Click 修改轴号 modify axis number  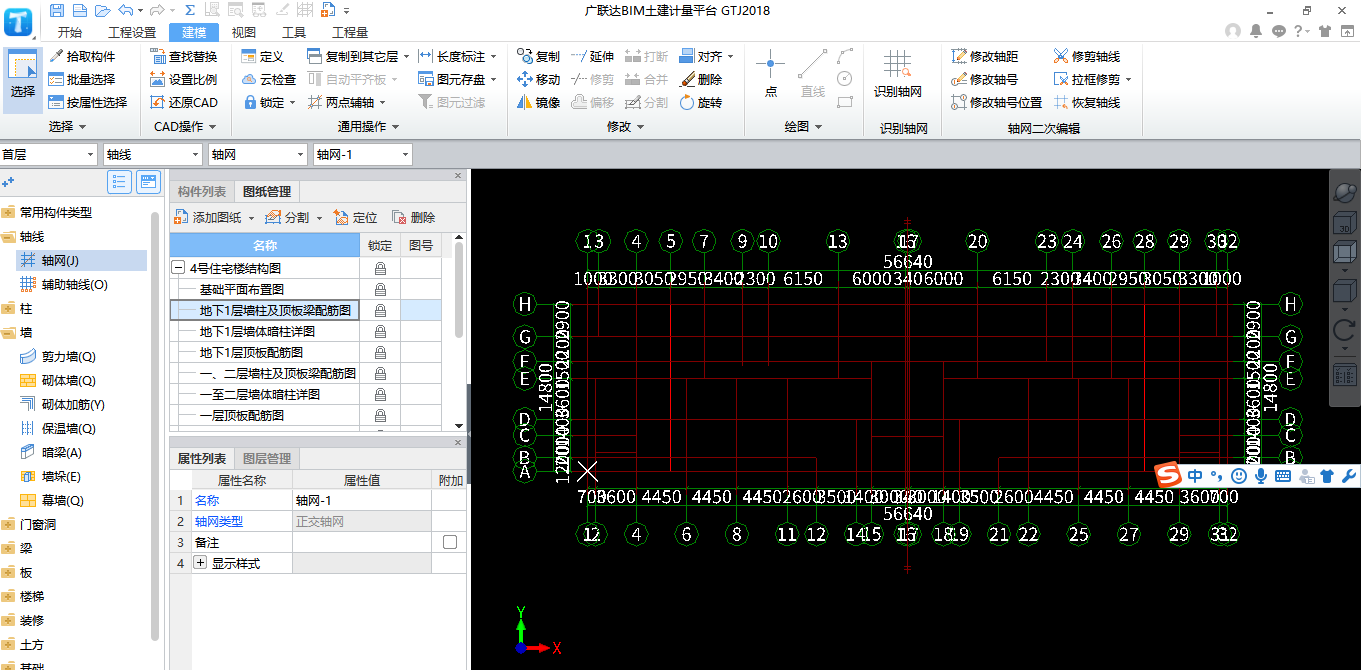point(985,79)
